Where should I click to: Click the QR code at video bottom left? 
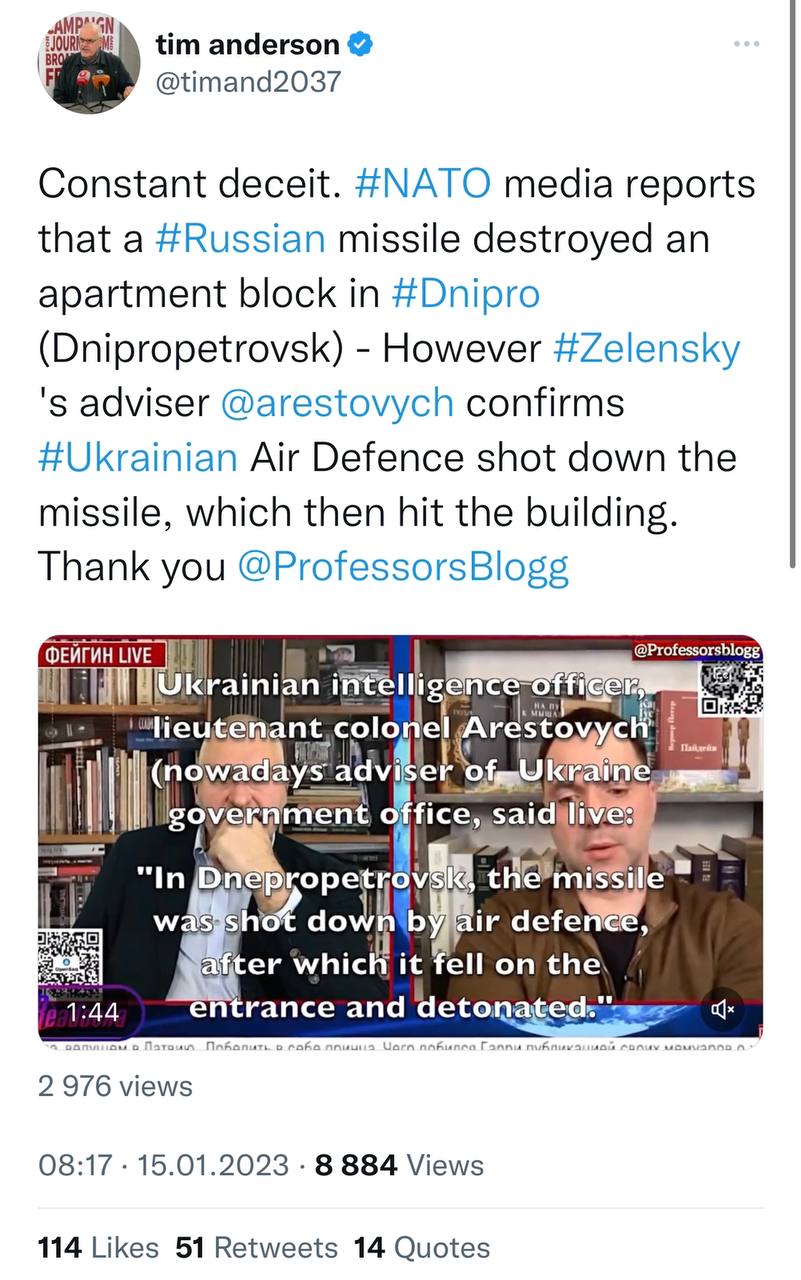pyautogui.click(x=70, y=957)
